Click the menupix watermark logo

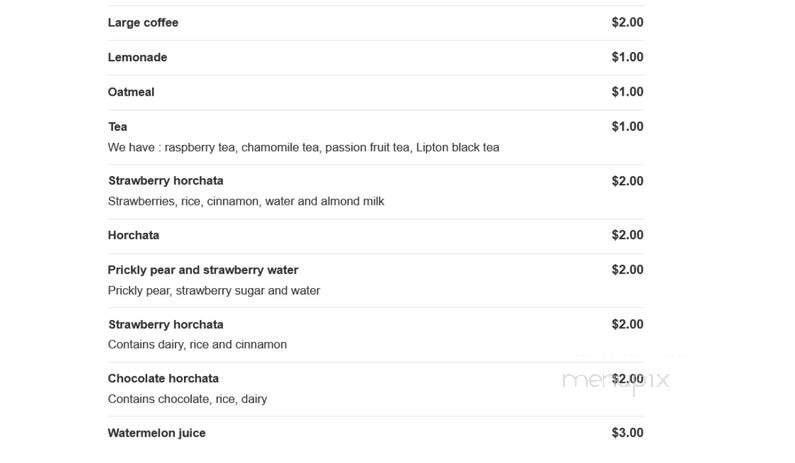(616, 381)
